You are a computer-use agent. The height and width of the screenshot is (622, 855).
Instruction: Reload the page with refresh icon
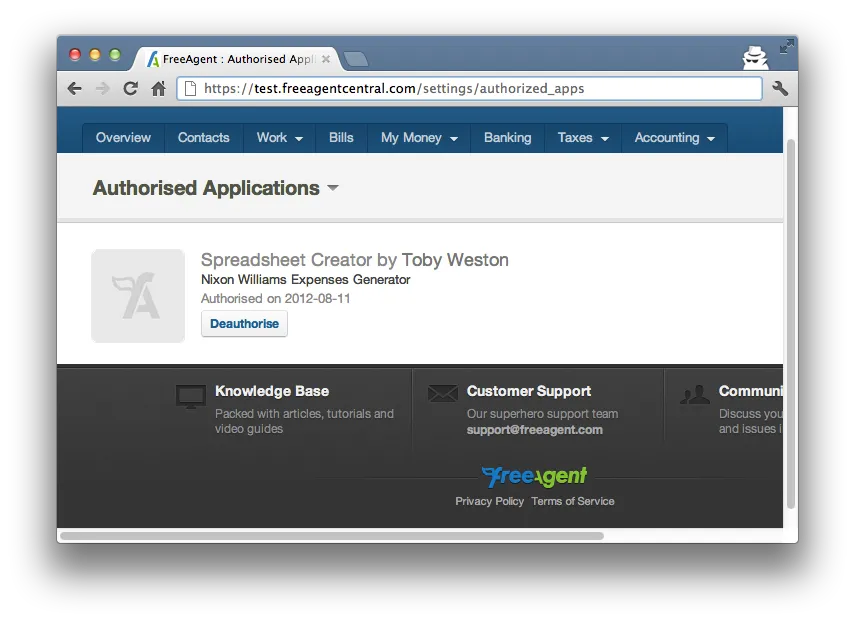tap(130, 88)
